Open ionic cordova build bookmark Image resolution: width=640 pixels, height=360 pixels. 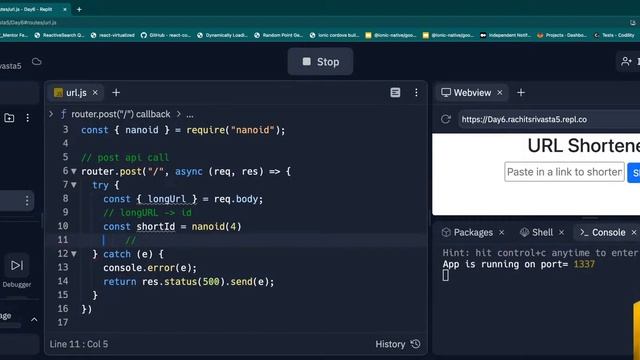coord(334,35)
